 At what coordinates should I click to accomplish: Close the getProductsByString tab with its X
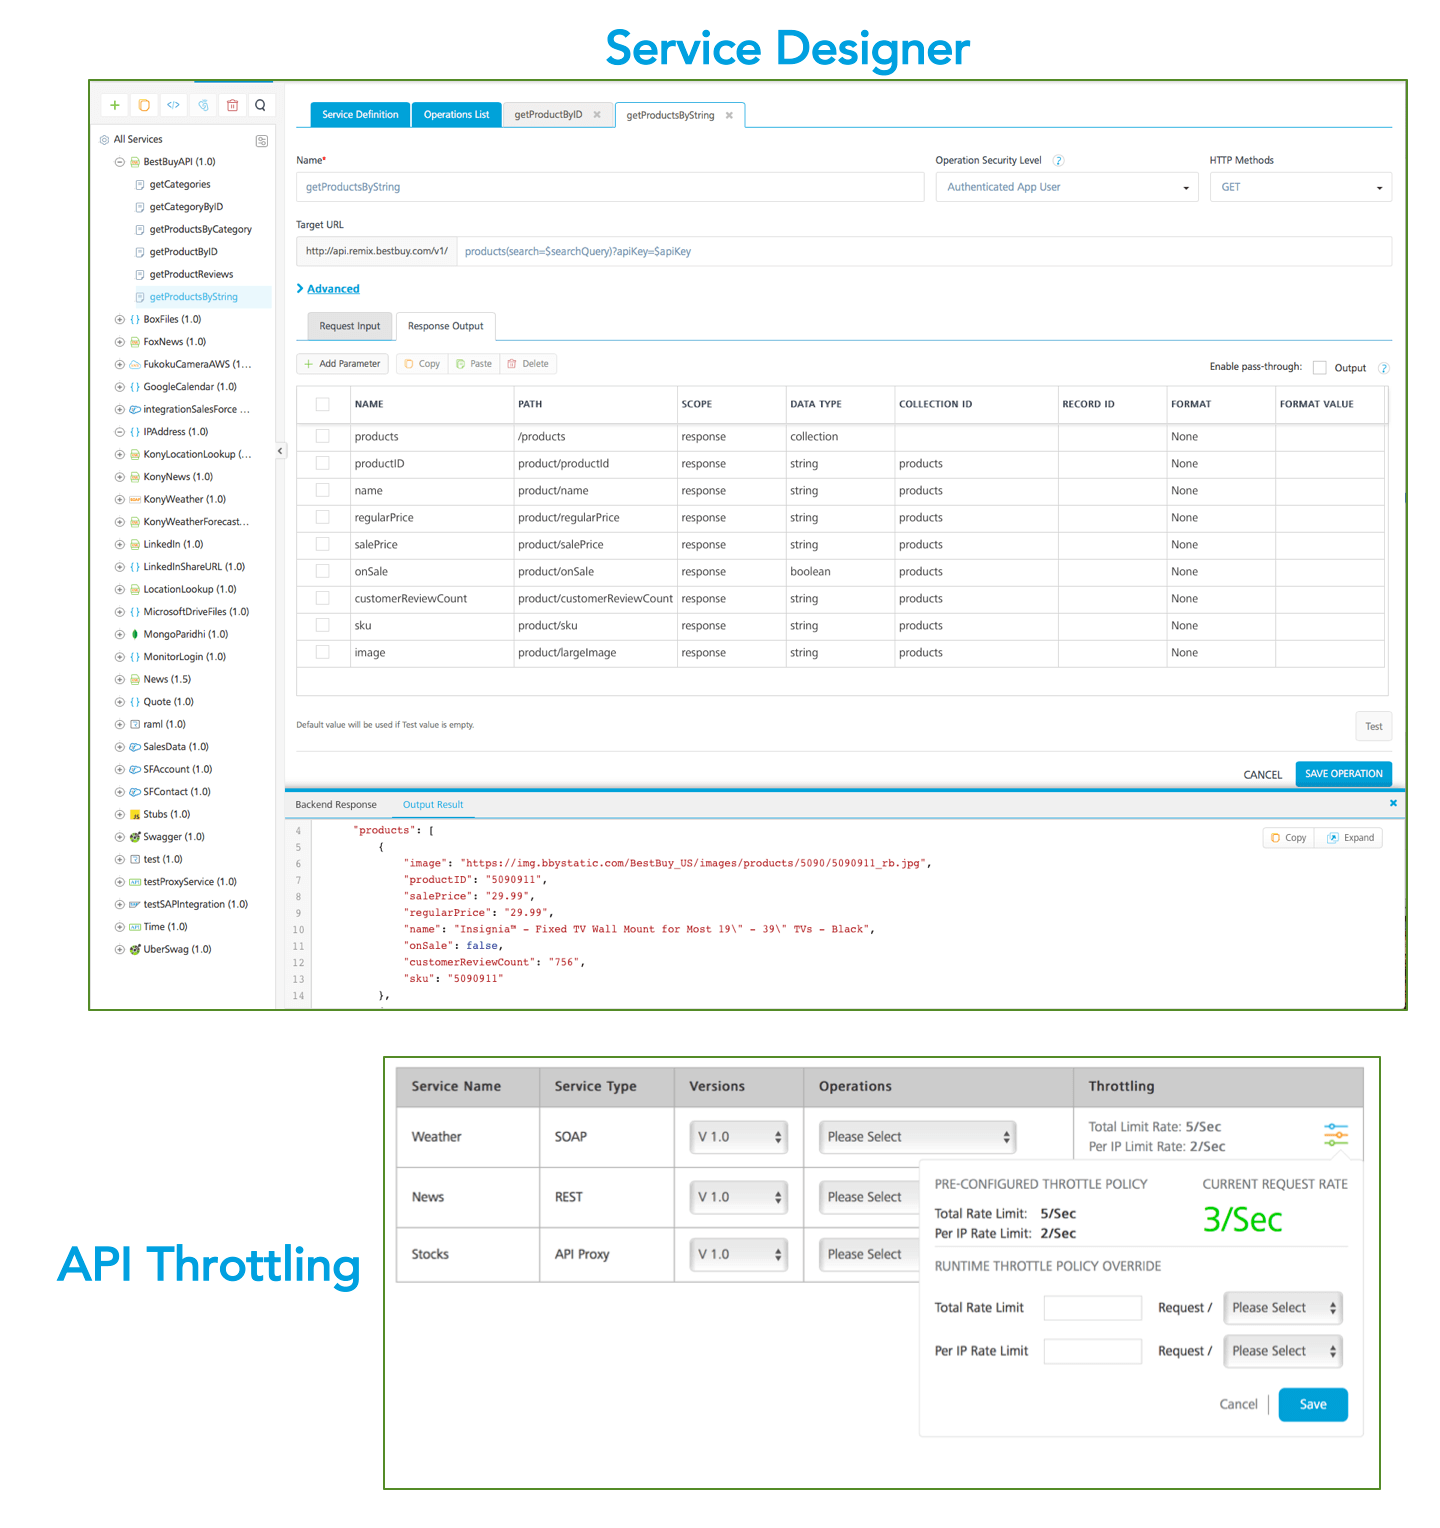coord(729,115)
